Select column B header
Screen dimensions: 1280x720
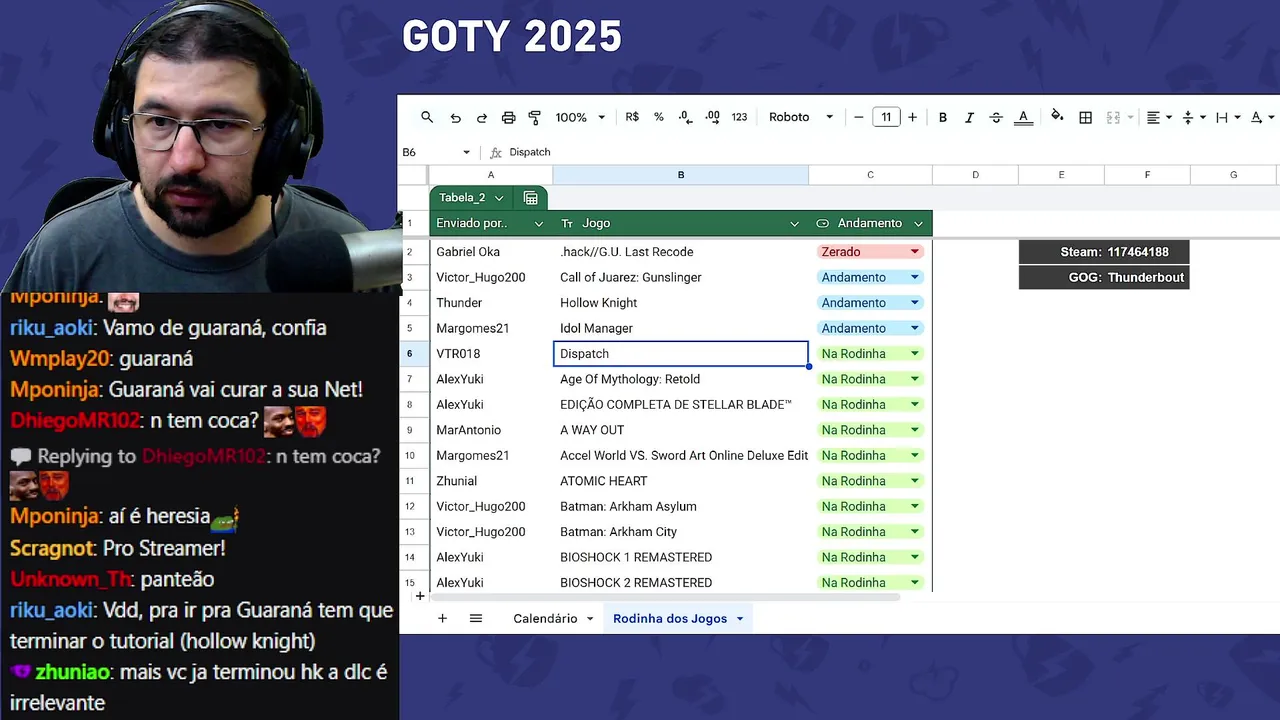[x=680, y=175]
